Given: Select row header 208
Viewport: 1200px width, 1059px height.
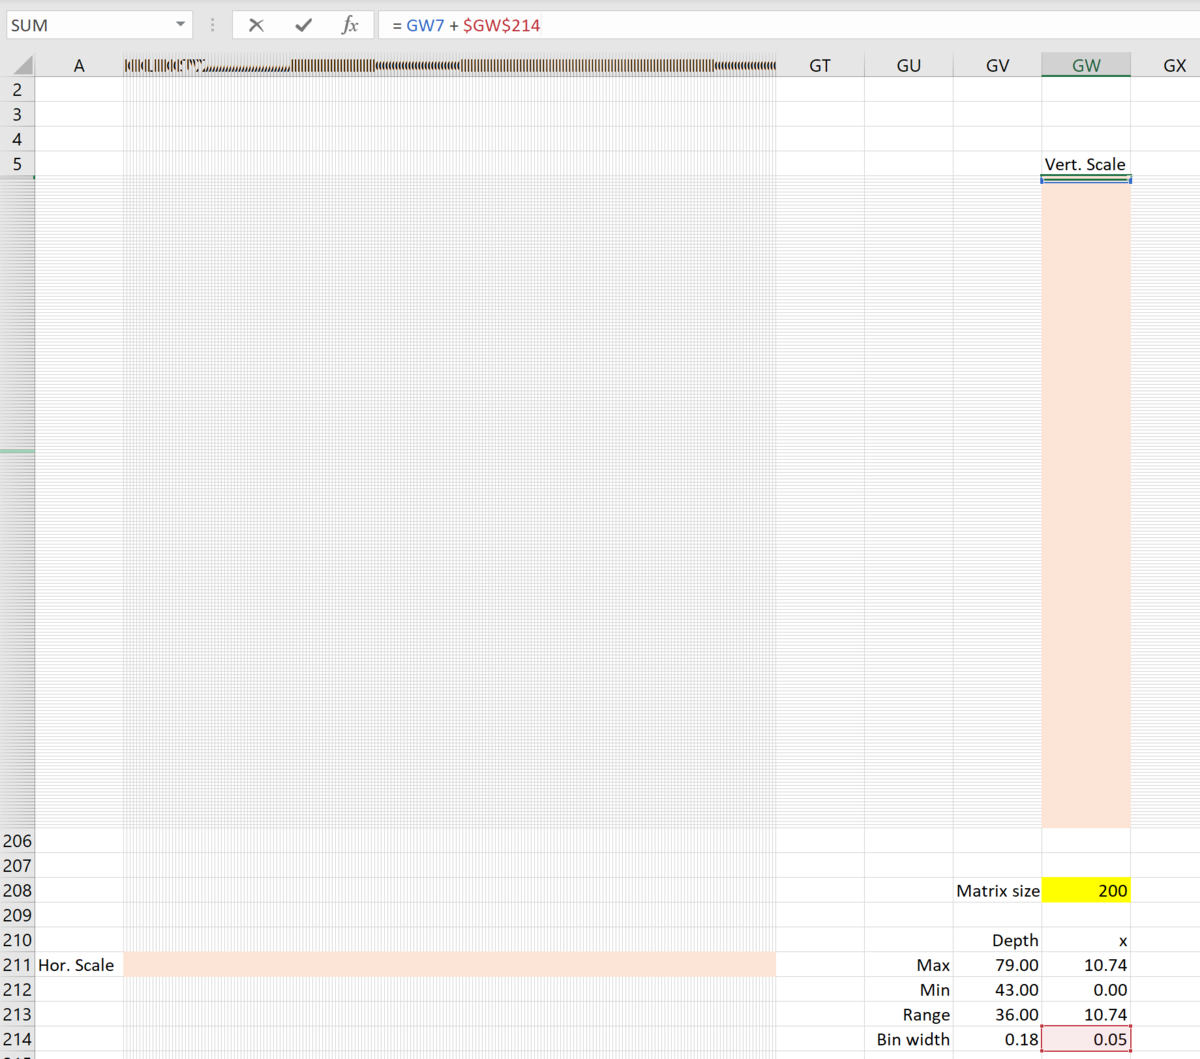Looking at the screenshot, I should 17,890.
